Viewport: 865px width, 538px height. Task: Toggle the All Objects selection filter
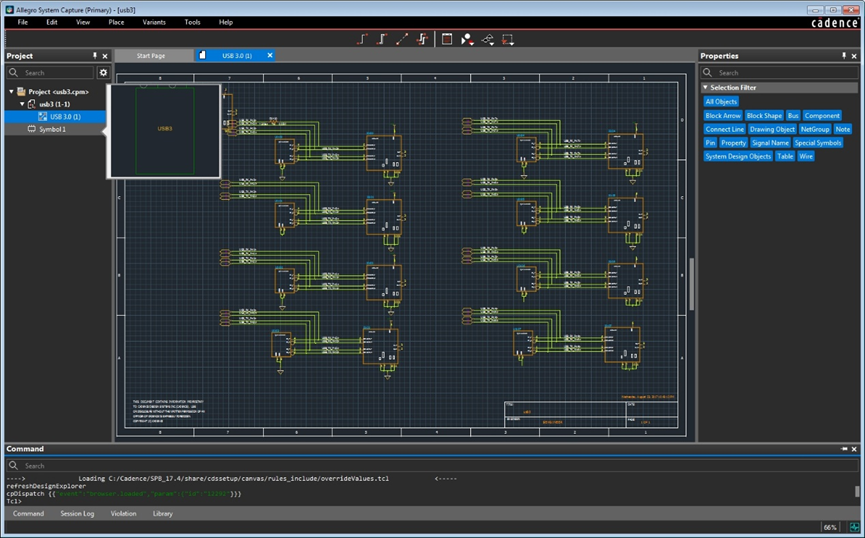click(721, 102)
